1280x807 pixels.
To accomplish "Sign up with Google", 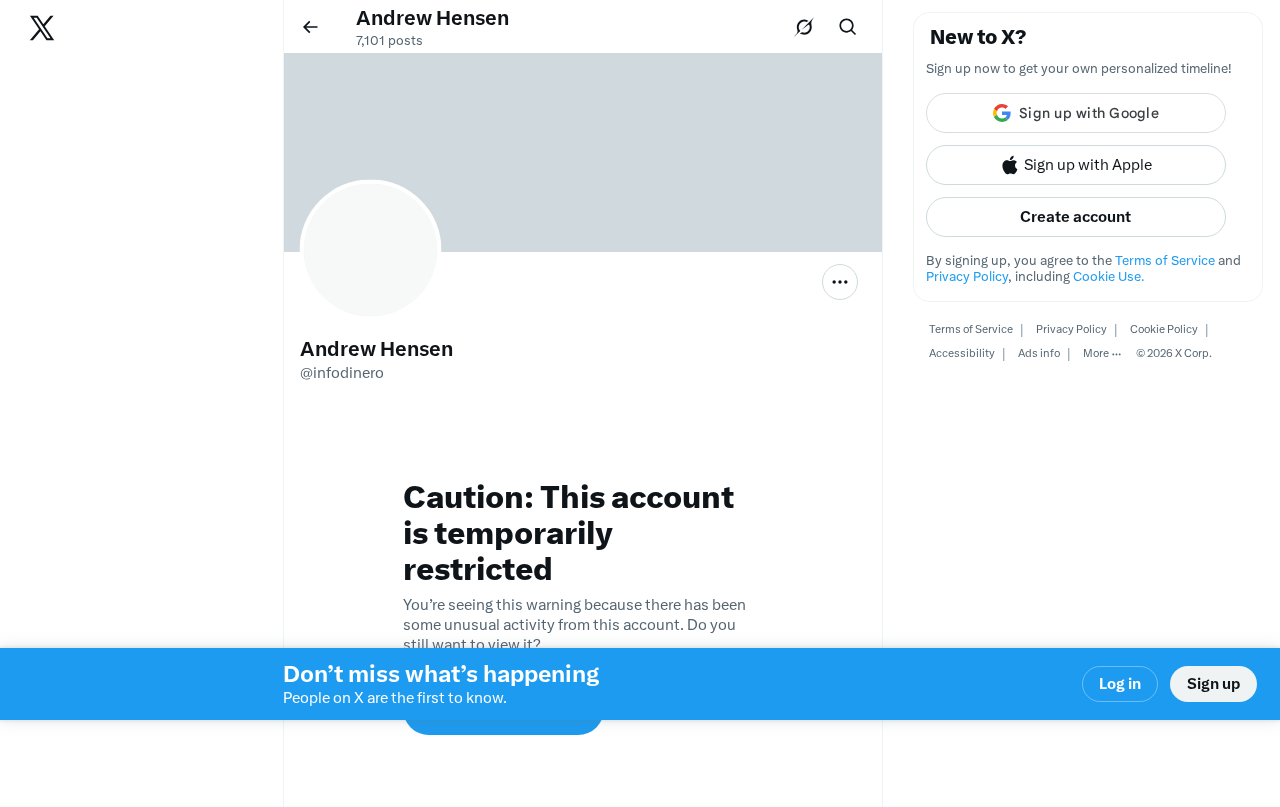I will point(1076,113).
